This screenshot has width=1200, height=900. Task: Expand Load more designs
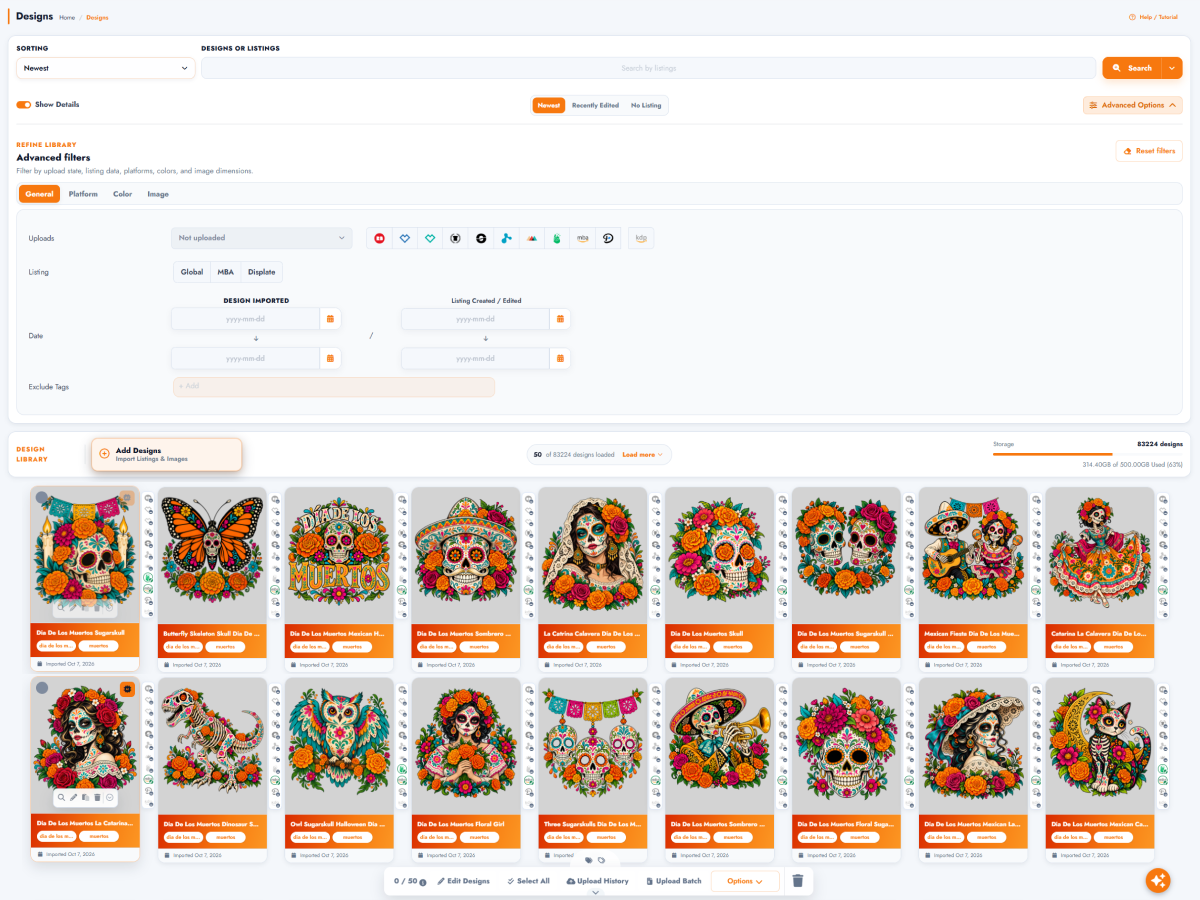pos(643,454)
